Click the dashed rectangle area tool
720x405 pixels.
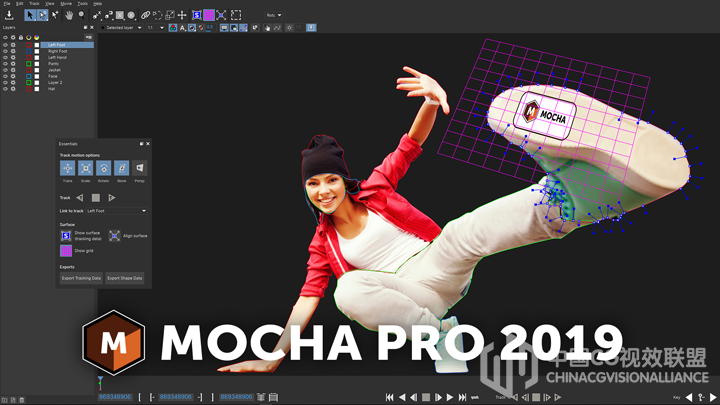(x=236, y=15)
